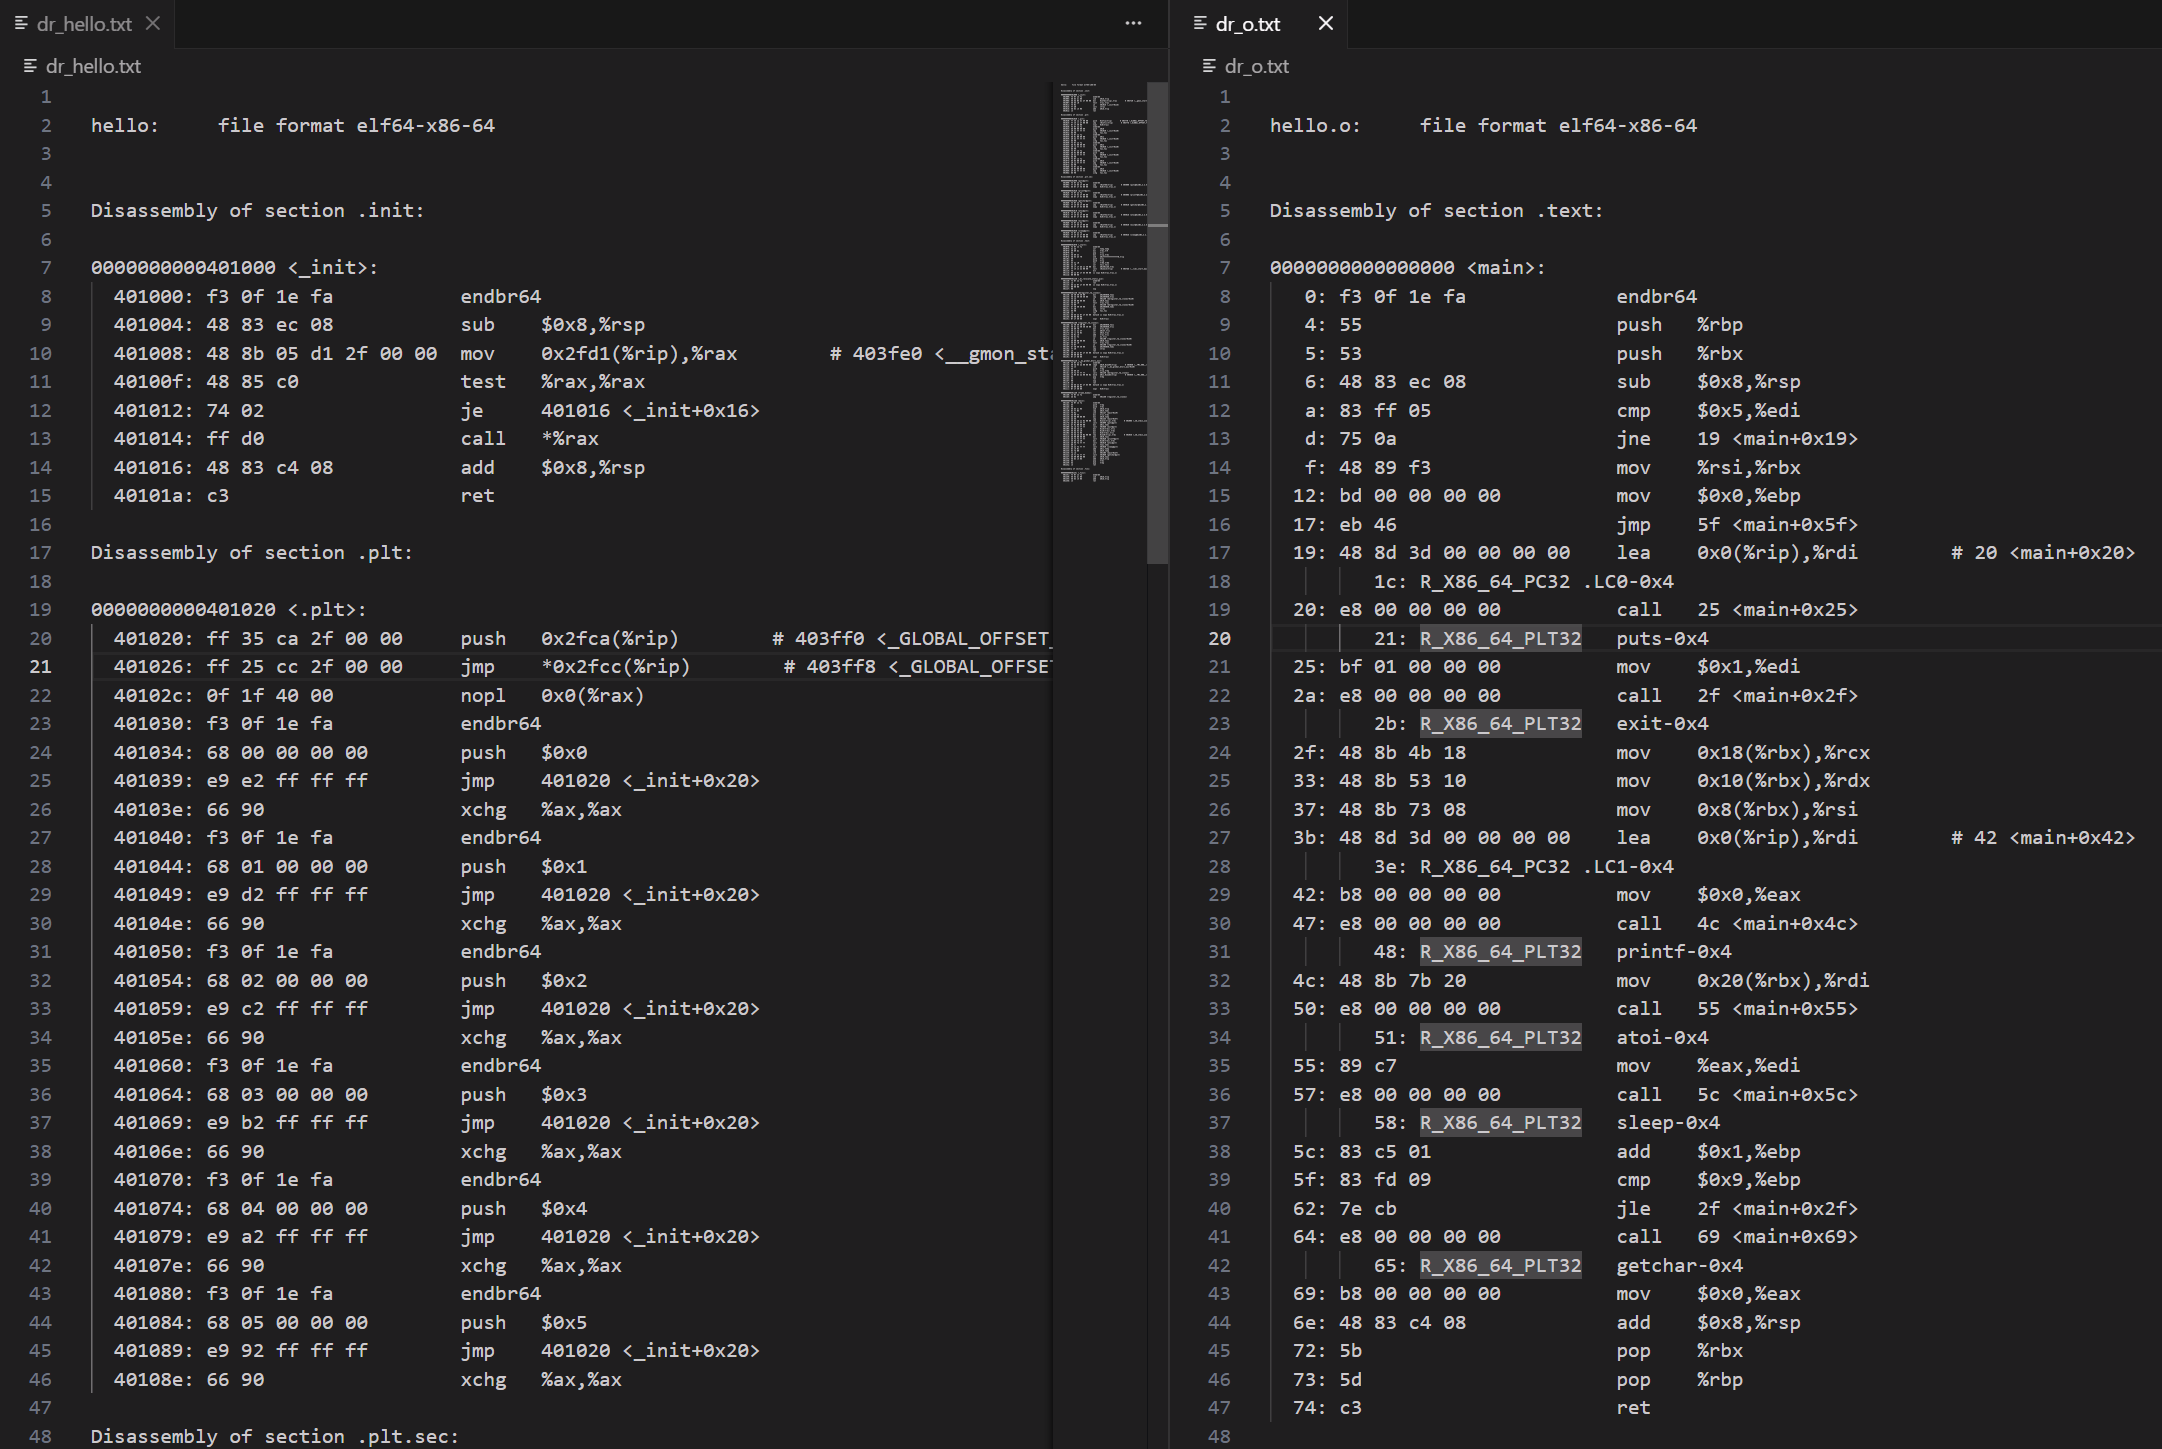The width and height of the screenshot is (2162, 1449).
Task: Select line number 21 in dr_hello.txt
Action: coord(40,667)
